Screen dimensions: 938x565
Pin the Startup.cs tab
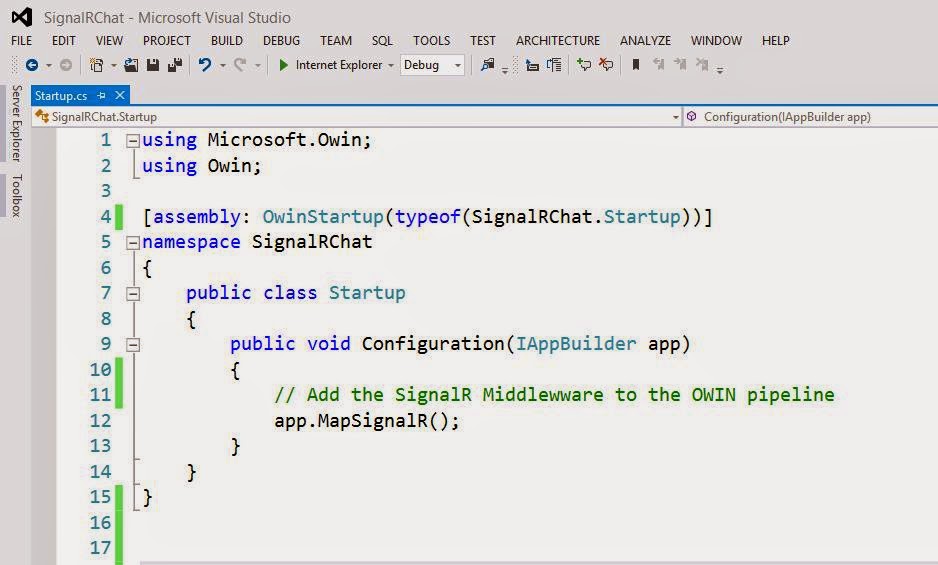[x=101, y=95]
